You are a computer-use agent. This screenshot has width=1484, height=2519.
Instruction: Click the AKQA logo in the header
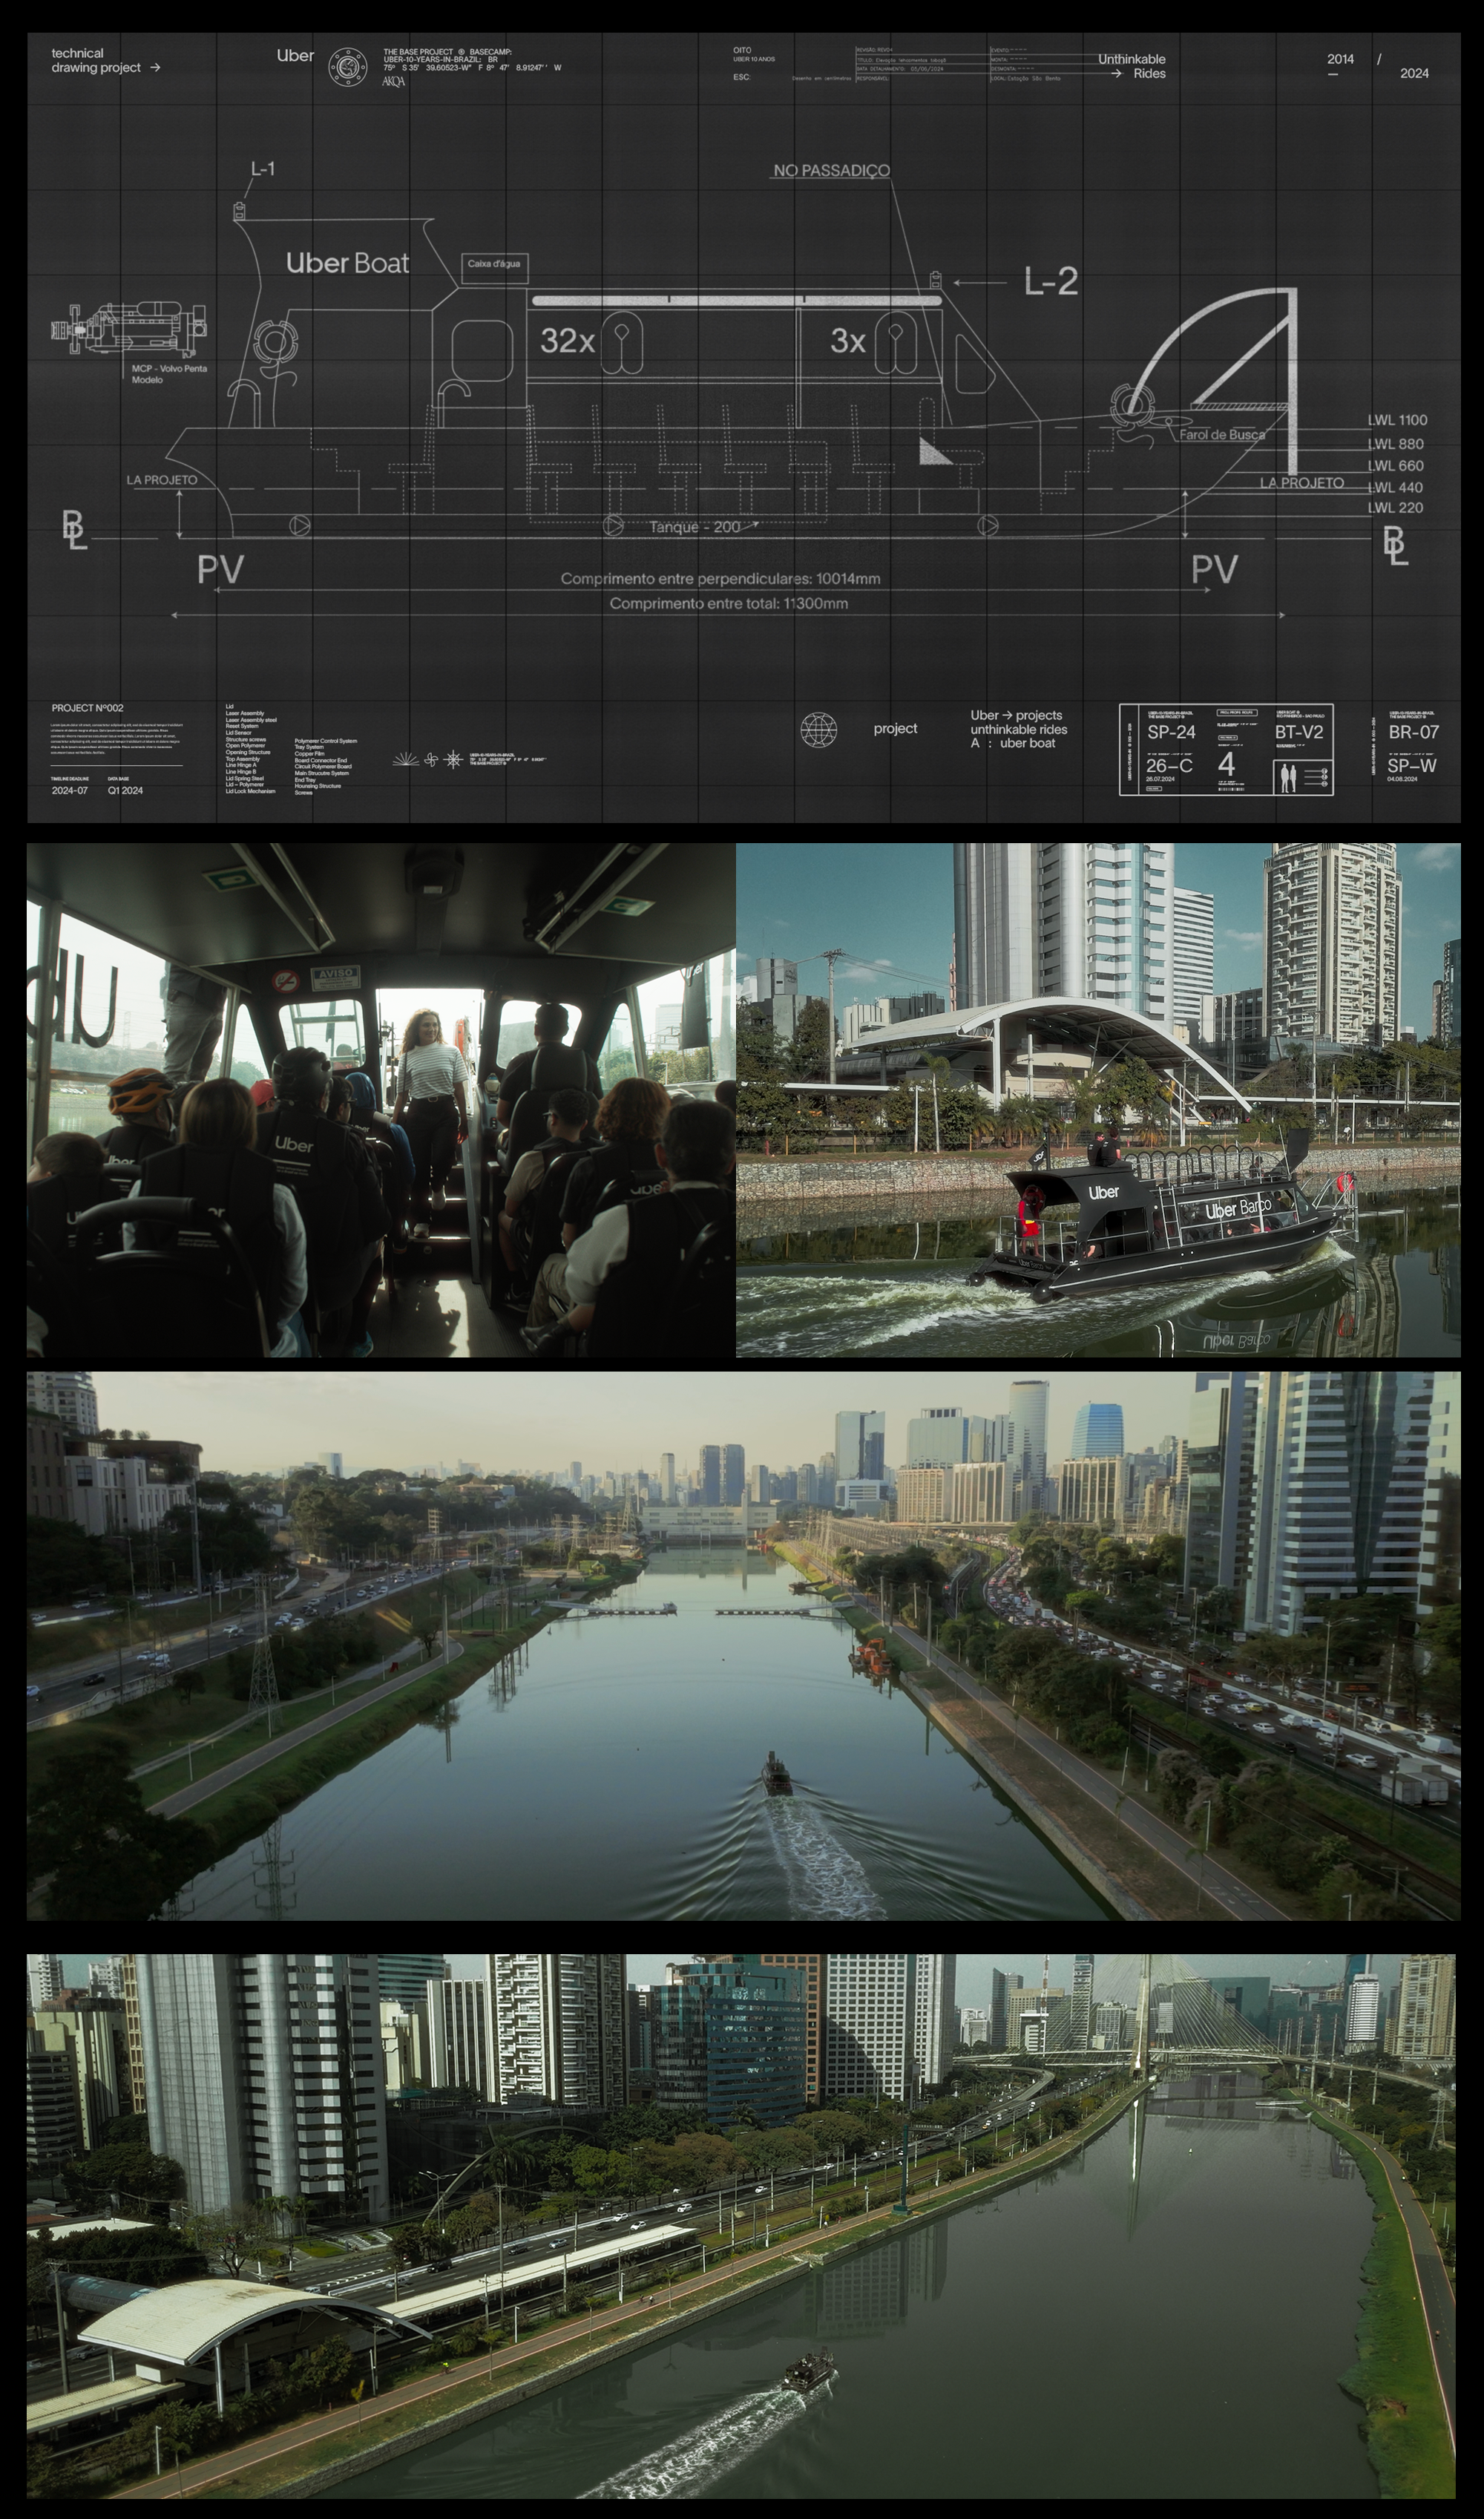click(x=394, y=82)
